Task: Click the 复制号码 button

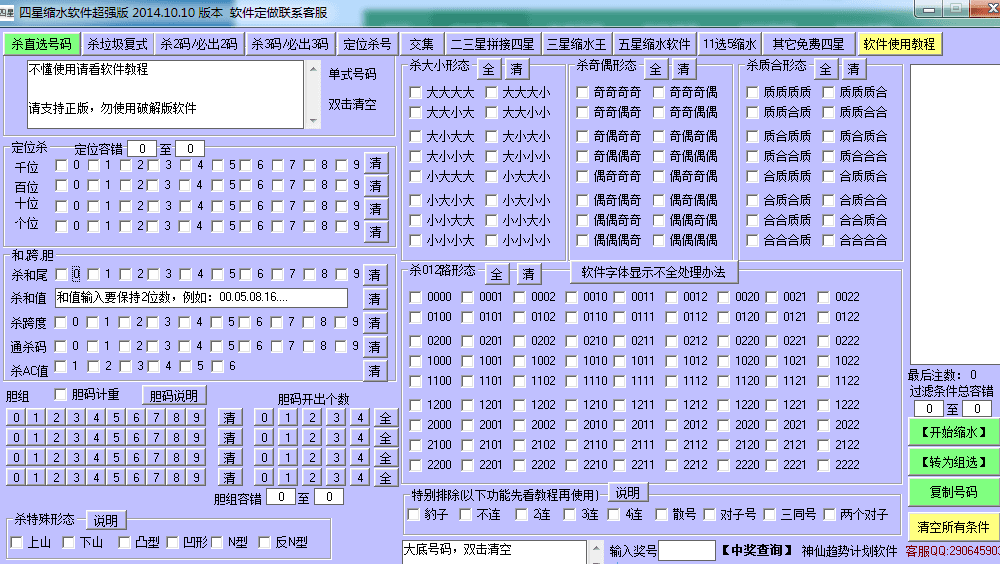Action: pyautogui.click(x=952, y=492)
